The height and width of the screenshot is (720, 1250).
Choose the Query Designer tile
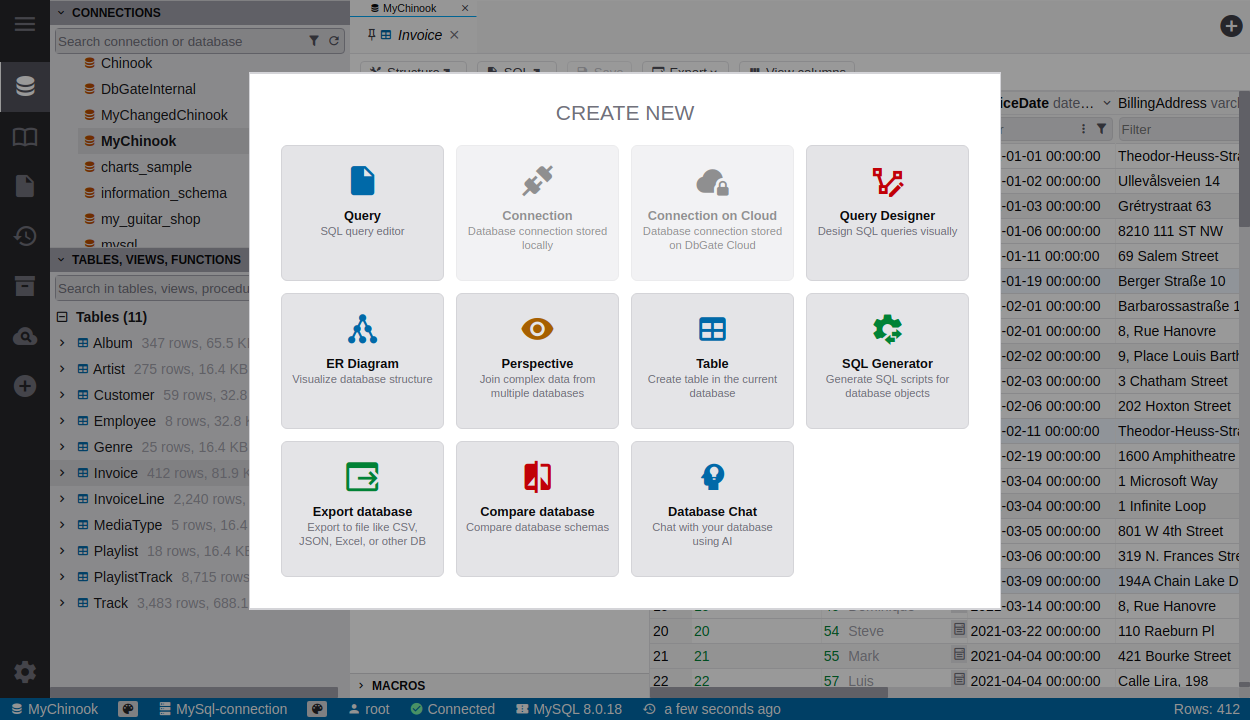click(x=887, y=213)
